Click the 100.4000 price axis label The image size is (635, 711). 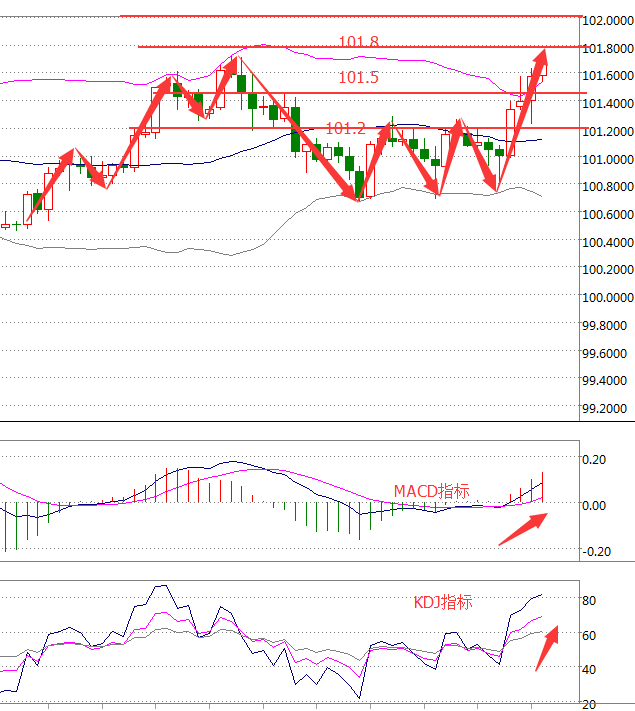[608, 242]
